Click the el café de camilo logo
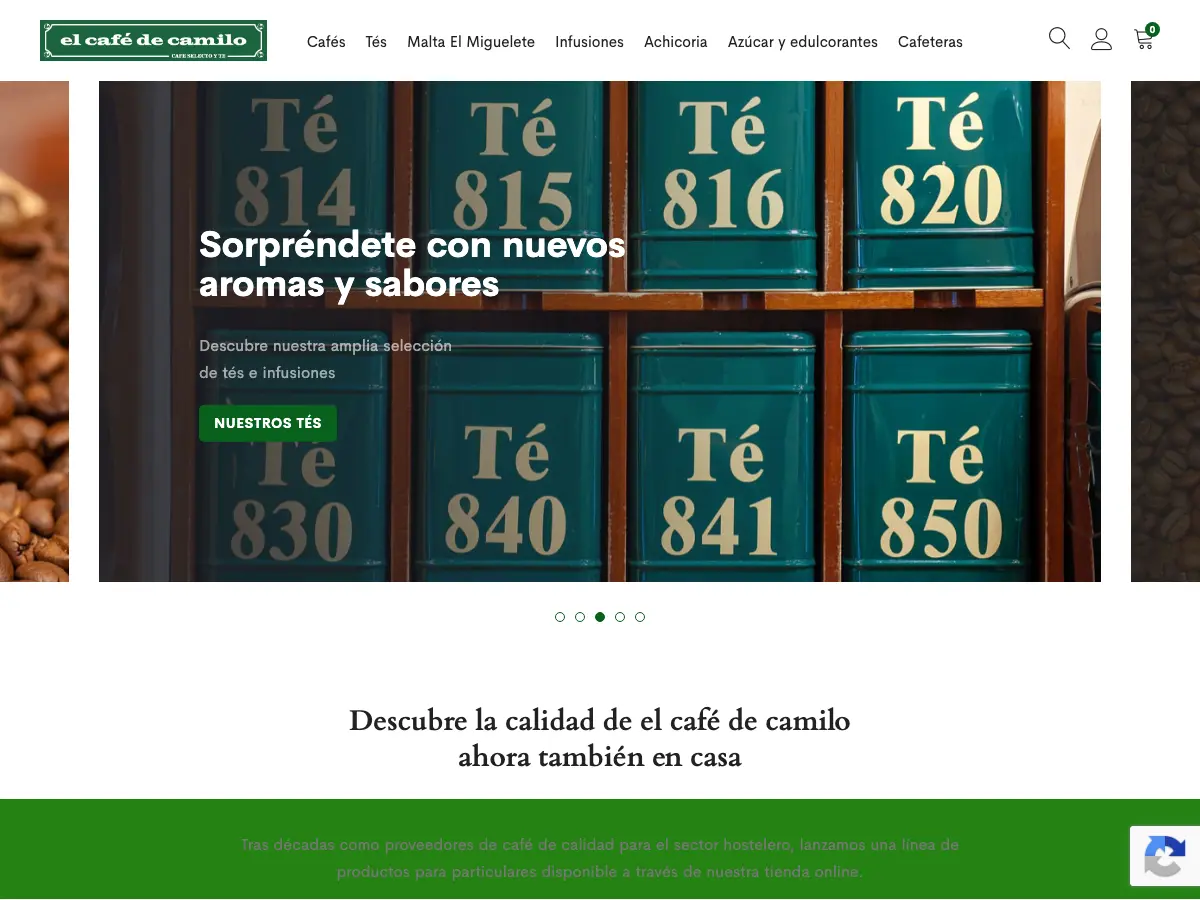The image size is (1200, 900). click(153, 41)
